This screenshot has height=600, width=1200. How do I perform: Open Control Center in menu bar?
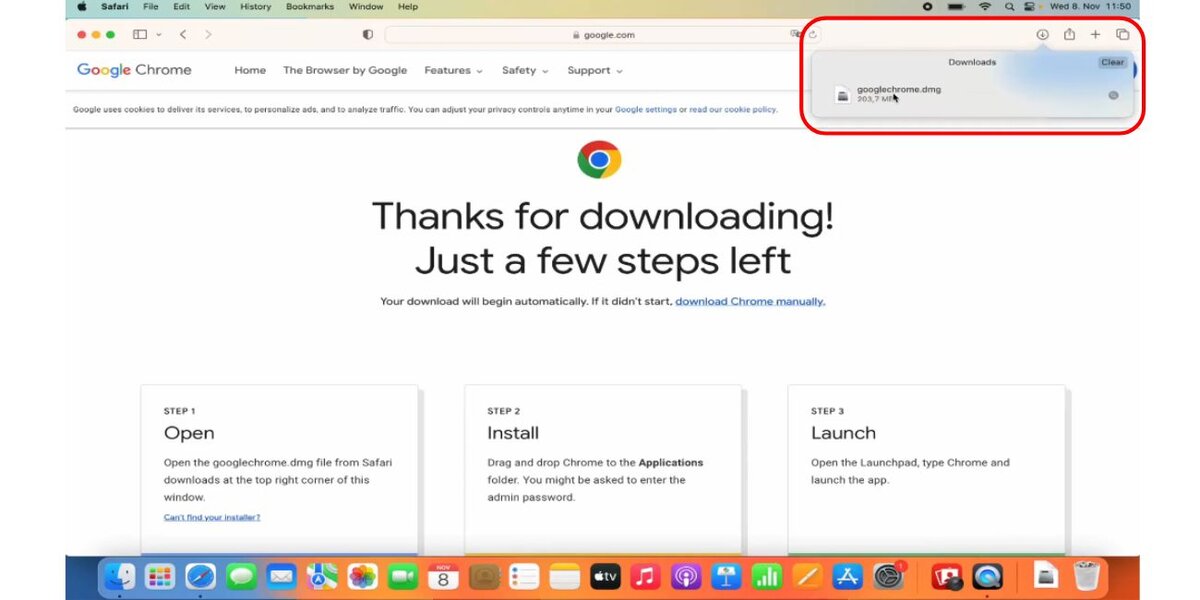click(x=1030, y=6)
